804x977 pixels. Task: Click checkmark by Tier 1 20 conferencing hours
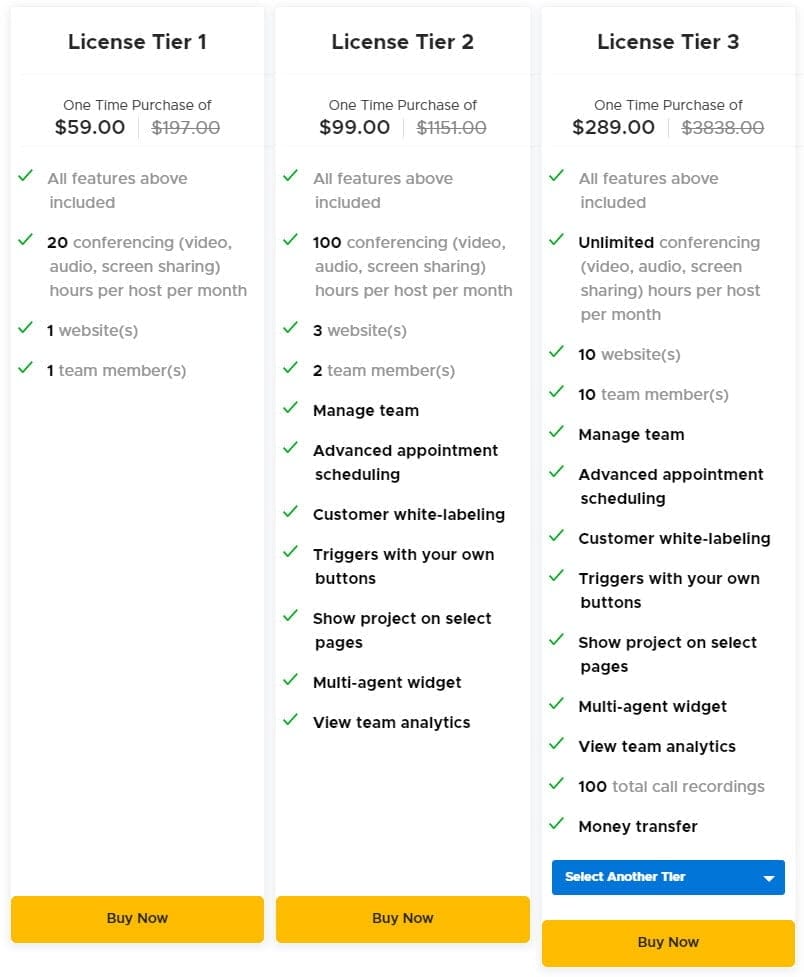[26, 239]
